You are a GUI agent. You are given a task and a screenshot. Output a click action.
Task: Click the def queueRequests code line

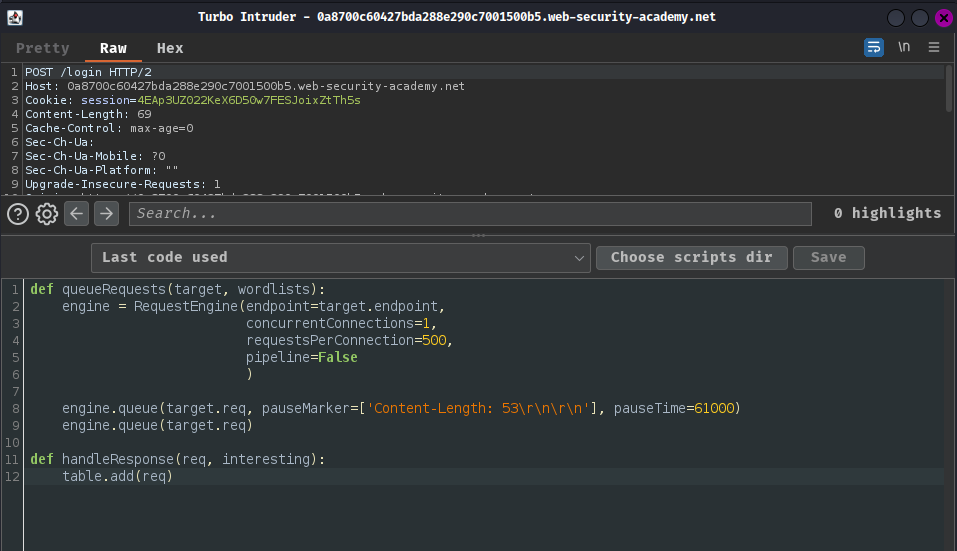click(x=178, y=289)
